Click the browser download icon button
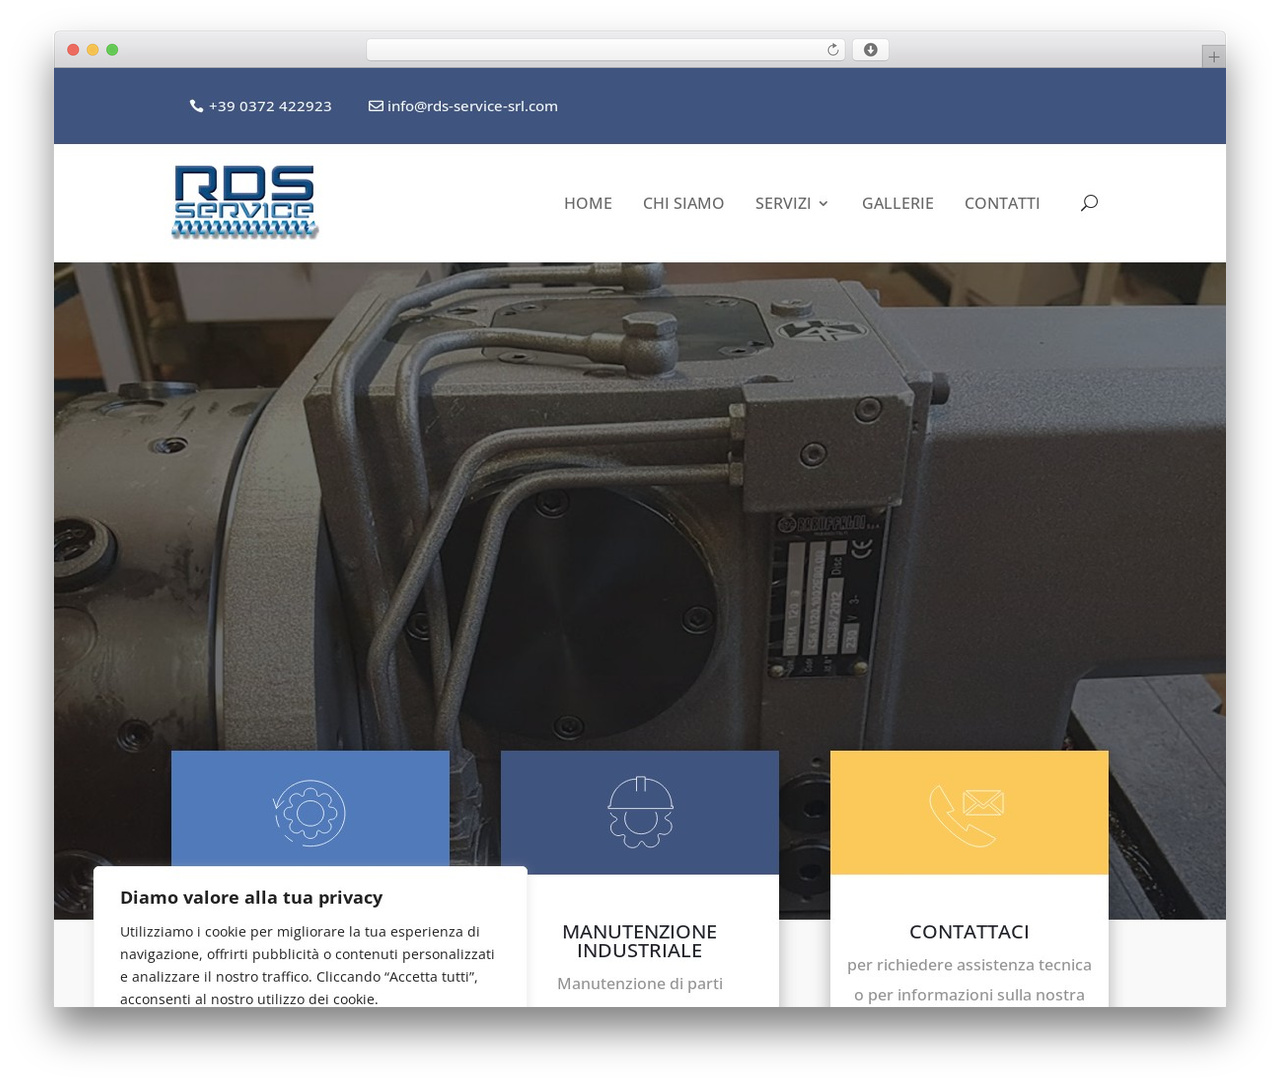This screenshot has height=1084, width=1280. pos(871,50)
